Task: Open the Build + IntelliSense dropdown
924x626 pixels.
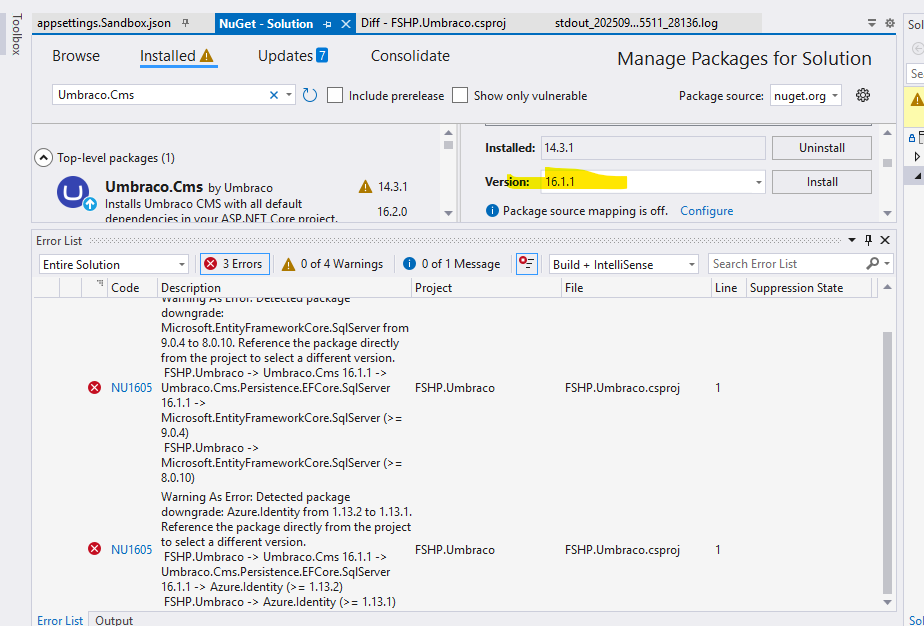Action: click(x=690, y=264)
